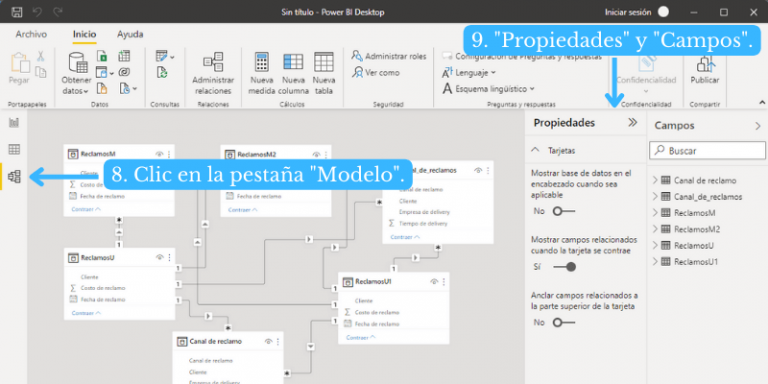Click more options on ReclamosU table
This screenshot has width=768, height=384.
169,257
